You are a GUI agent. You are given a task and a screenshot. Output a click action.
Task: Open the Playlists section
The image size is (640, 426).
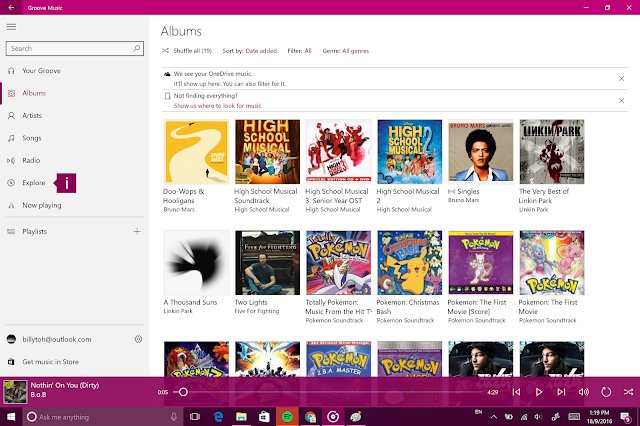[x=34, y=231]
